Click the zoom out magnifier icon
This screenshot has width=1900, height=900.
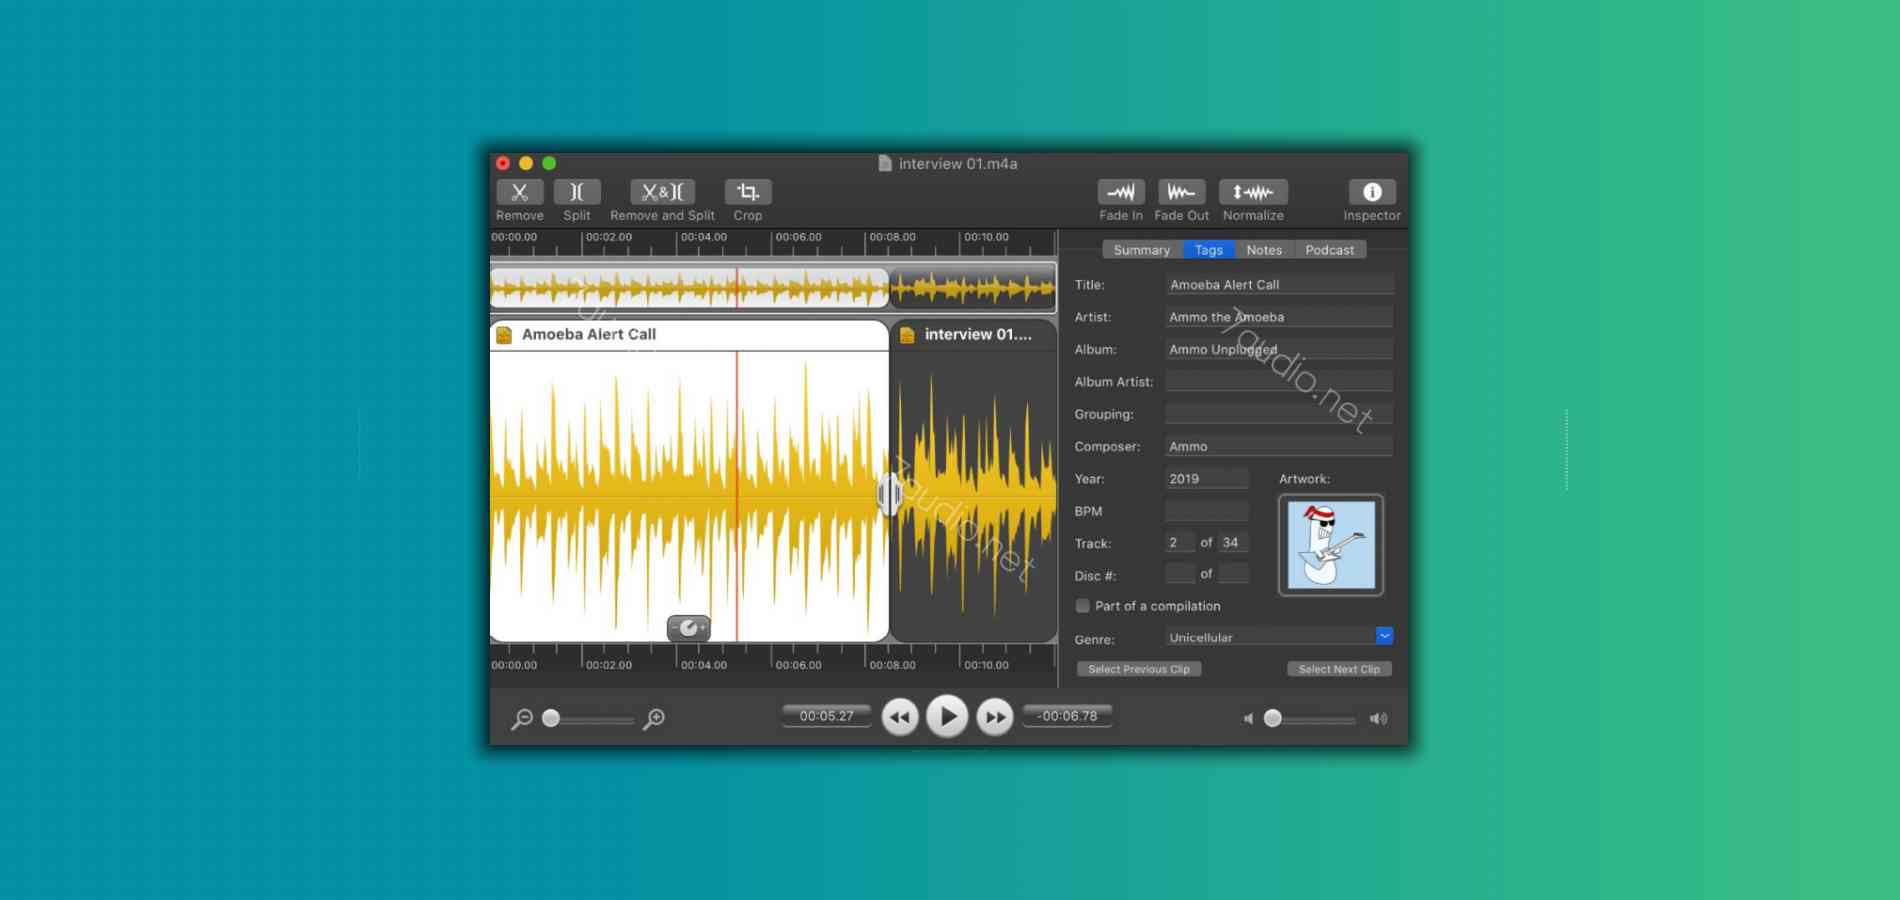coord(522,718)
